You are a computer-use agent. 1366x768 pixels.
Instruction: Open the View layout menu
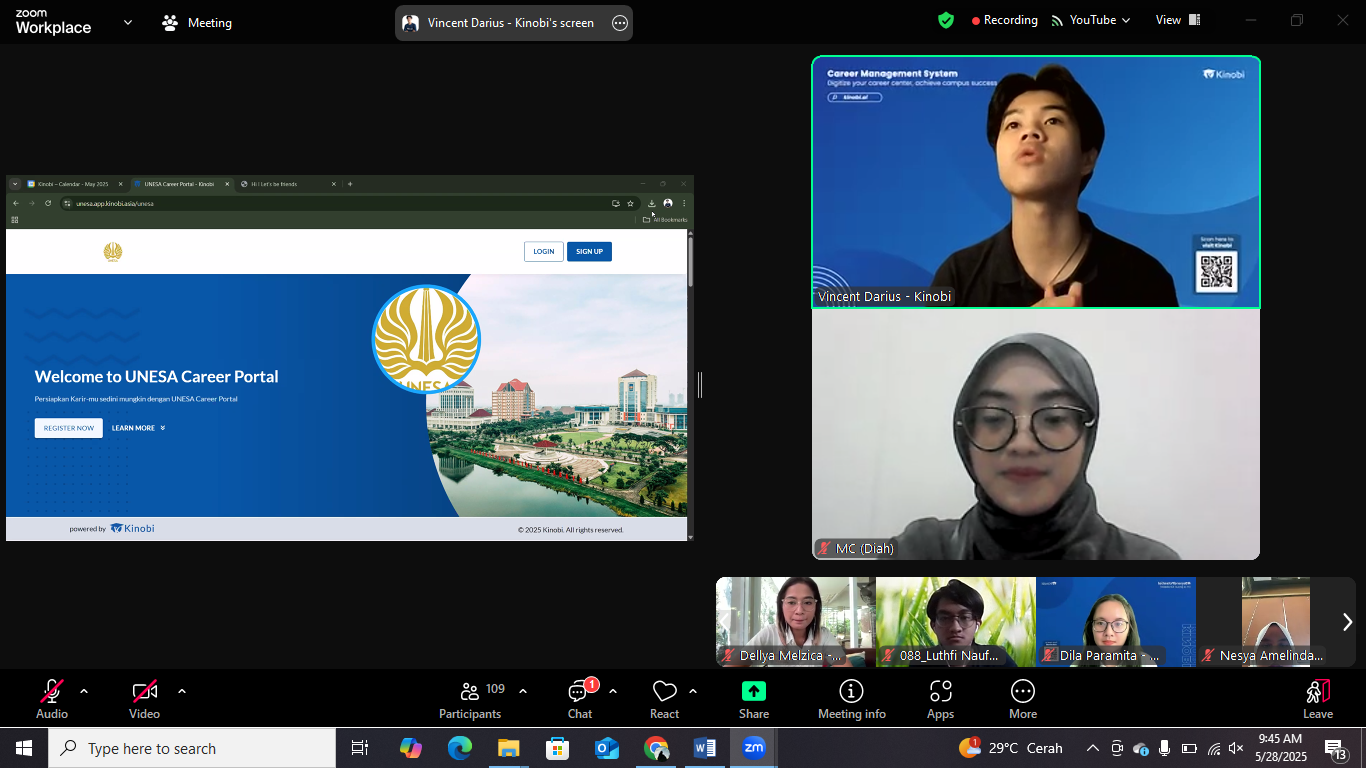[1178, 20]
